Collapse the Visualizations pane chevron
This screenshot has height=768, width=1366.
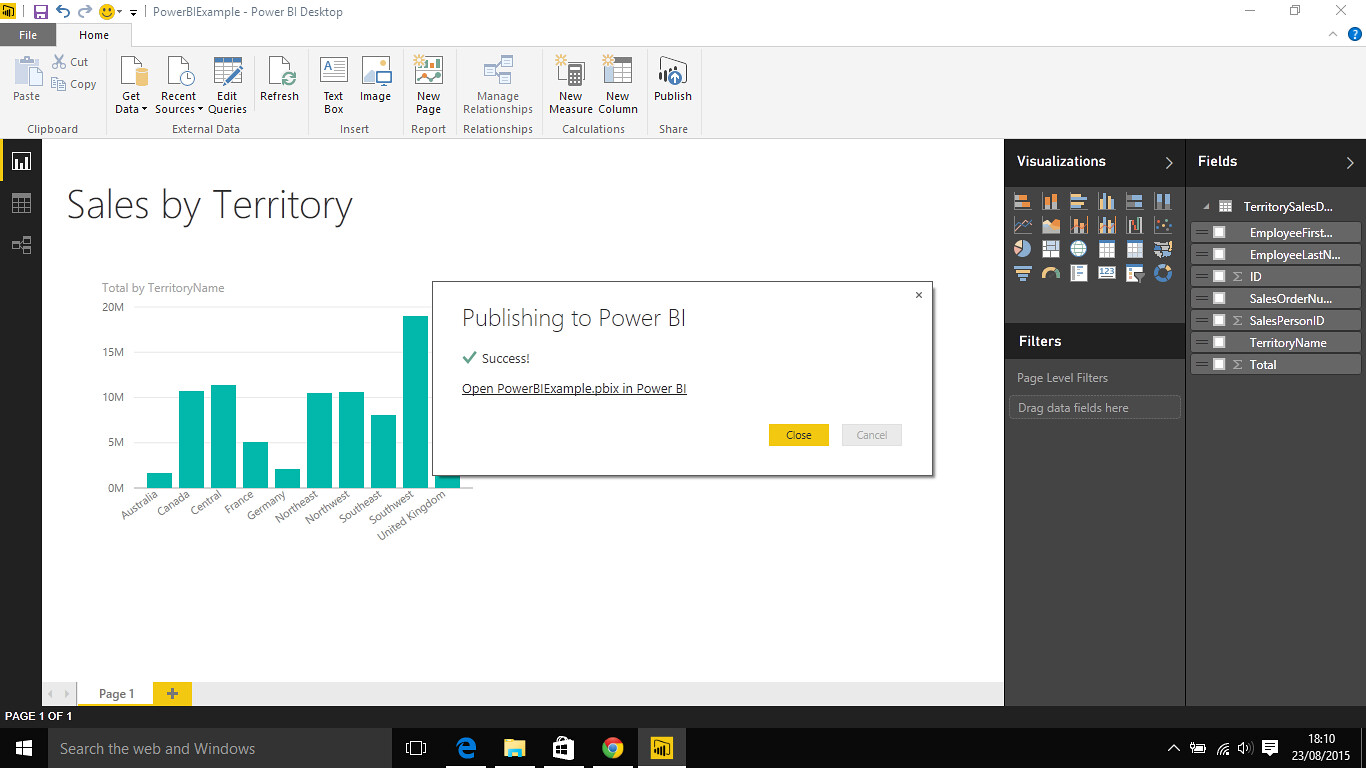pyautogui.click(x=1169, y=162)
